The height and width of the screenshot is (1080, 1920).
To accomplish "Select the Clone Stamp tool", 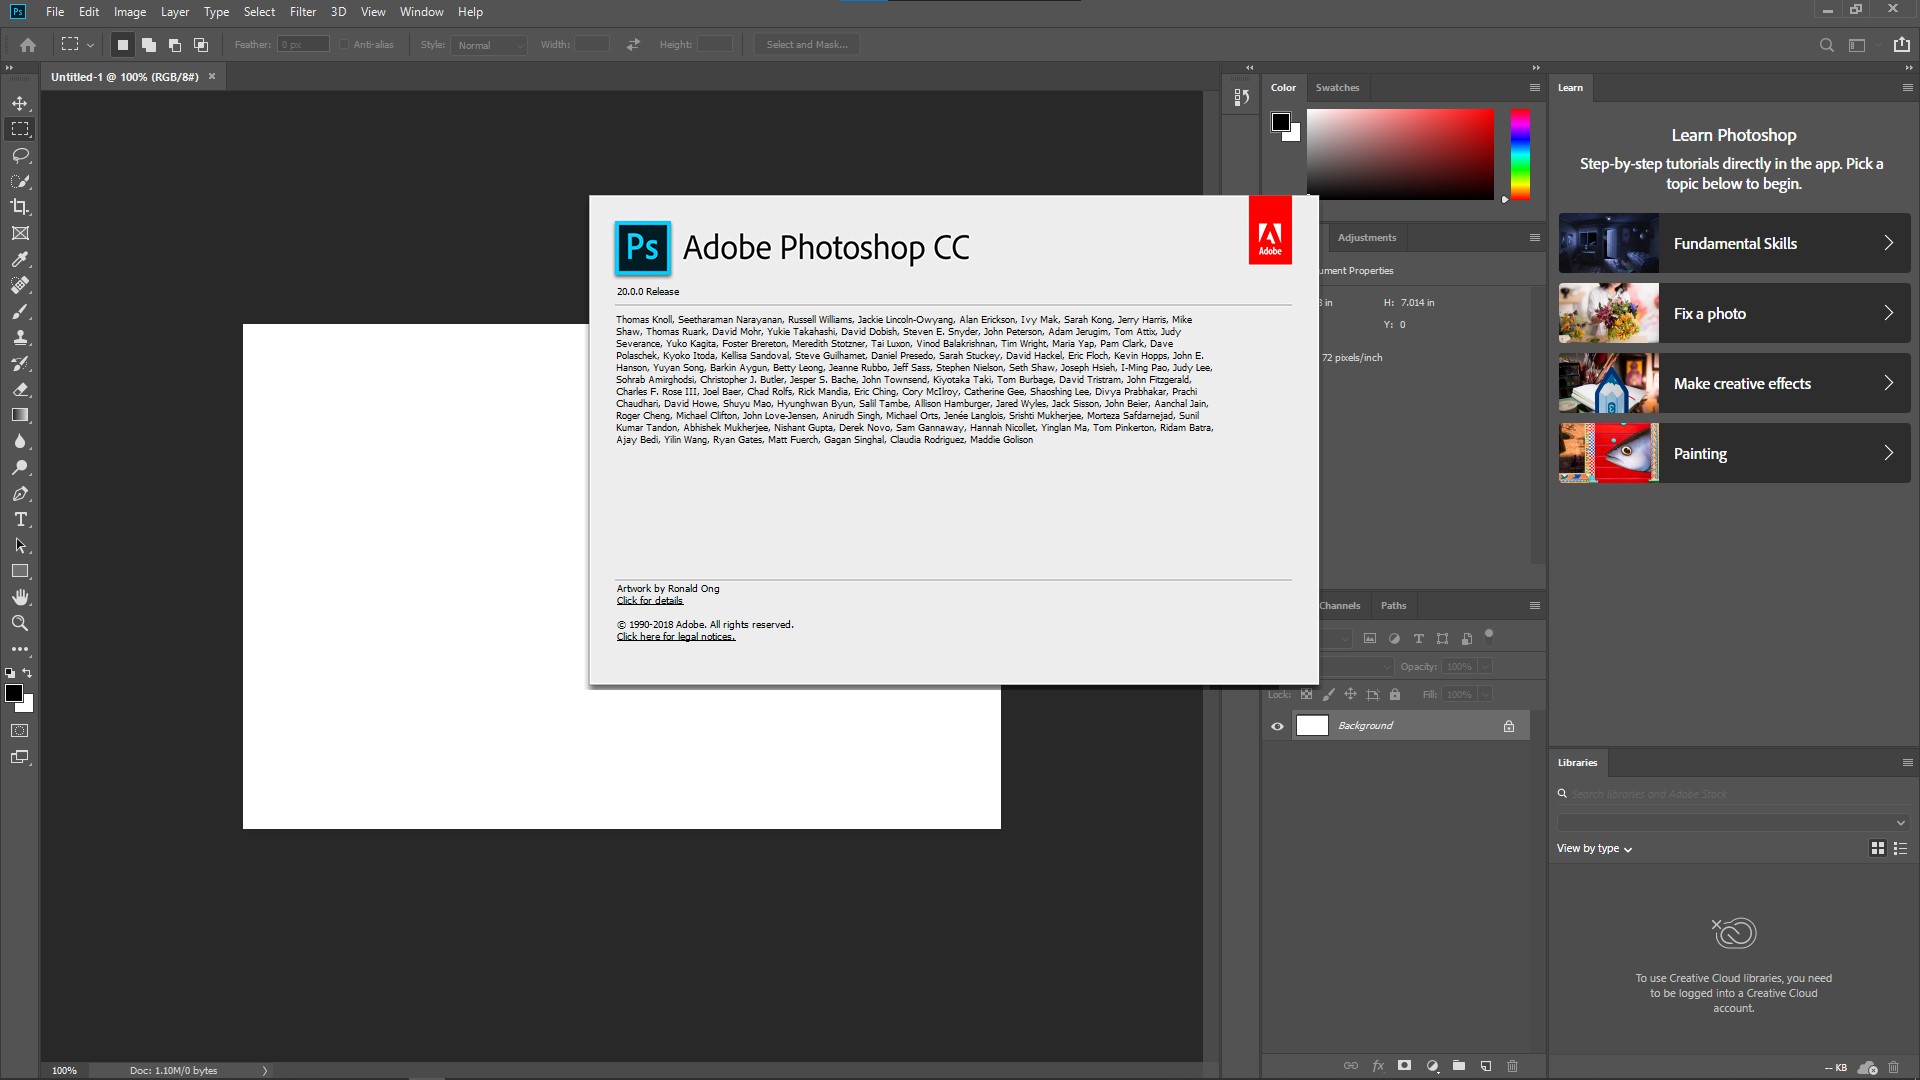I will [x=20, y=337].
